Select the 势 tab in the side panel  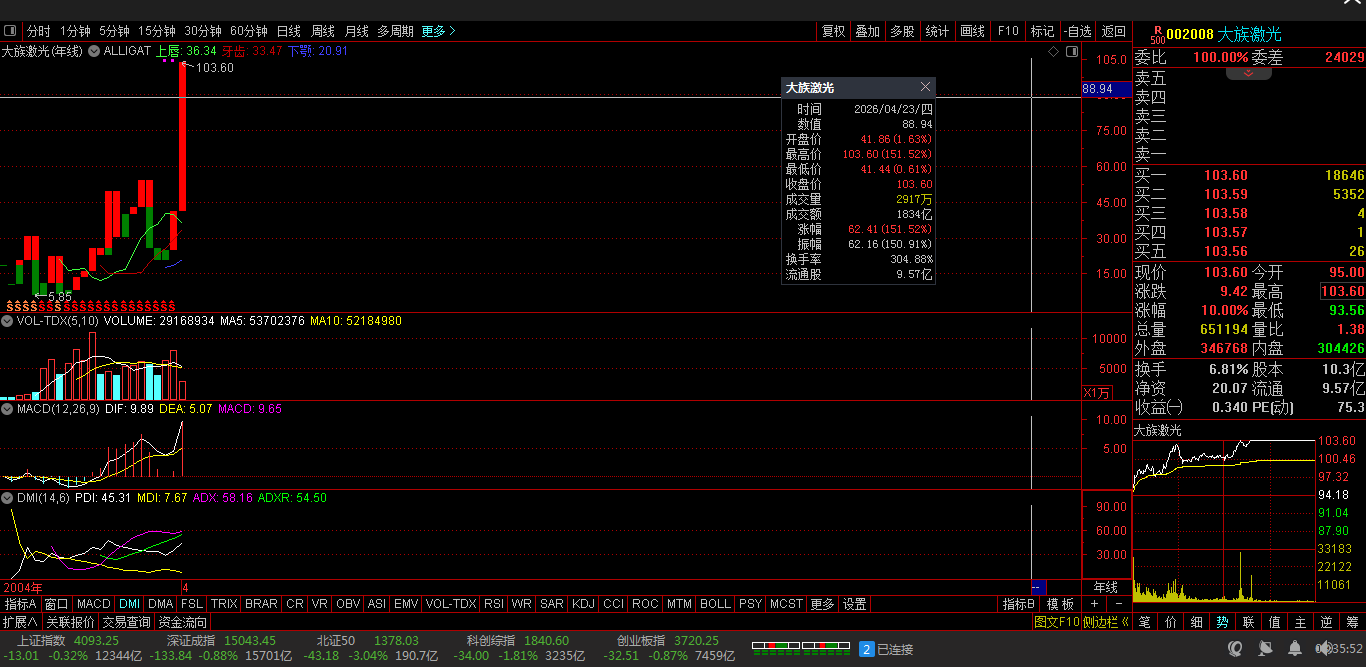(1222, 621)
